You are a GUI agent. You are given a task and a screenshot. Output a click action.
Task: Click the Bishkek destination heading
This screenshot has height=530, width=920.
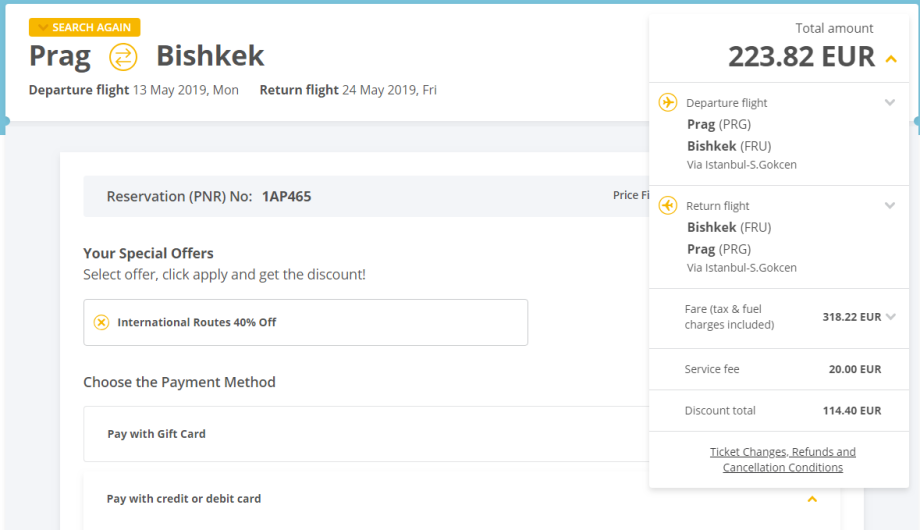coord(210,55)
